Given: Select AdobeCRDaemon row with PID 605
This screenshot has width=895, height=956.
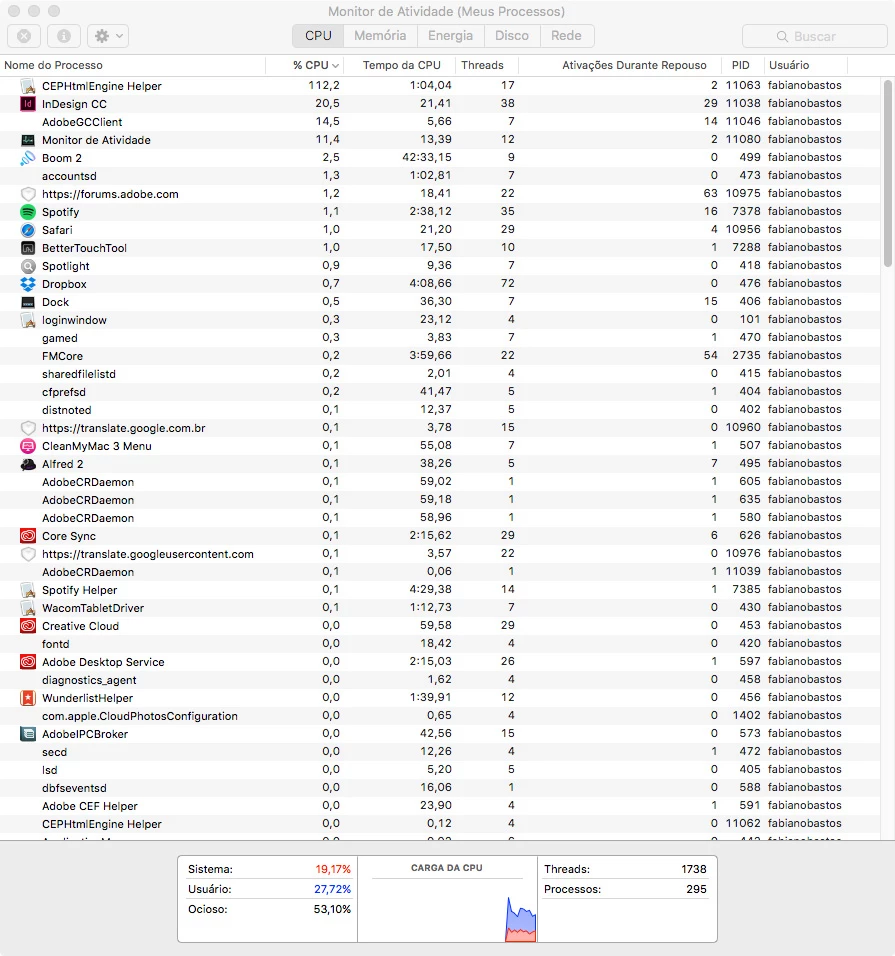Looking at the screenshot, I should 440,482.
